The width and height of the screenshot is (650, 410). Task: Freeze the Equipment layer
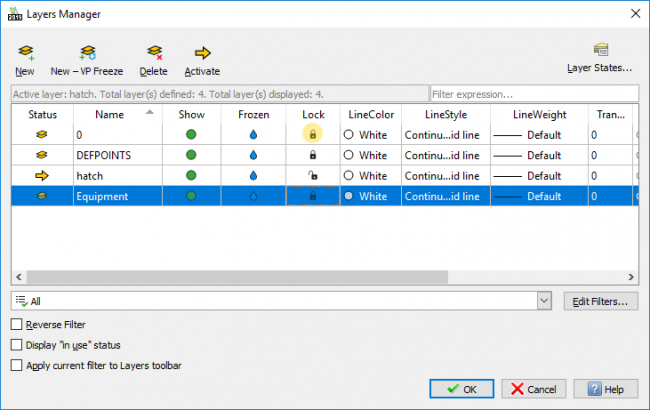253,196
